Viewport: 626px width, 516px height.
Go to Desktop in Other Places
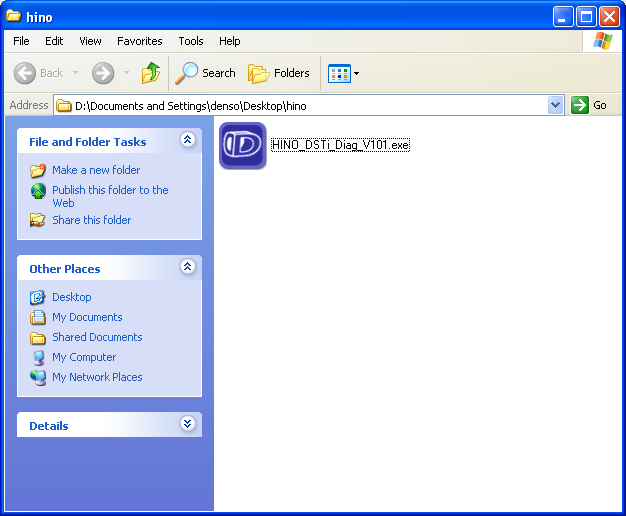(x=72, y=297)
